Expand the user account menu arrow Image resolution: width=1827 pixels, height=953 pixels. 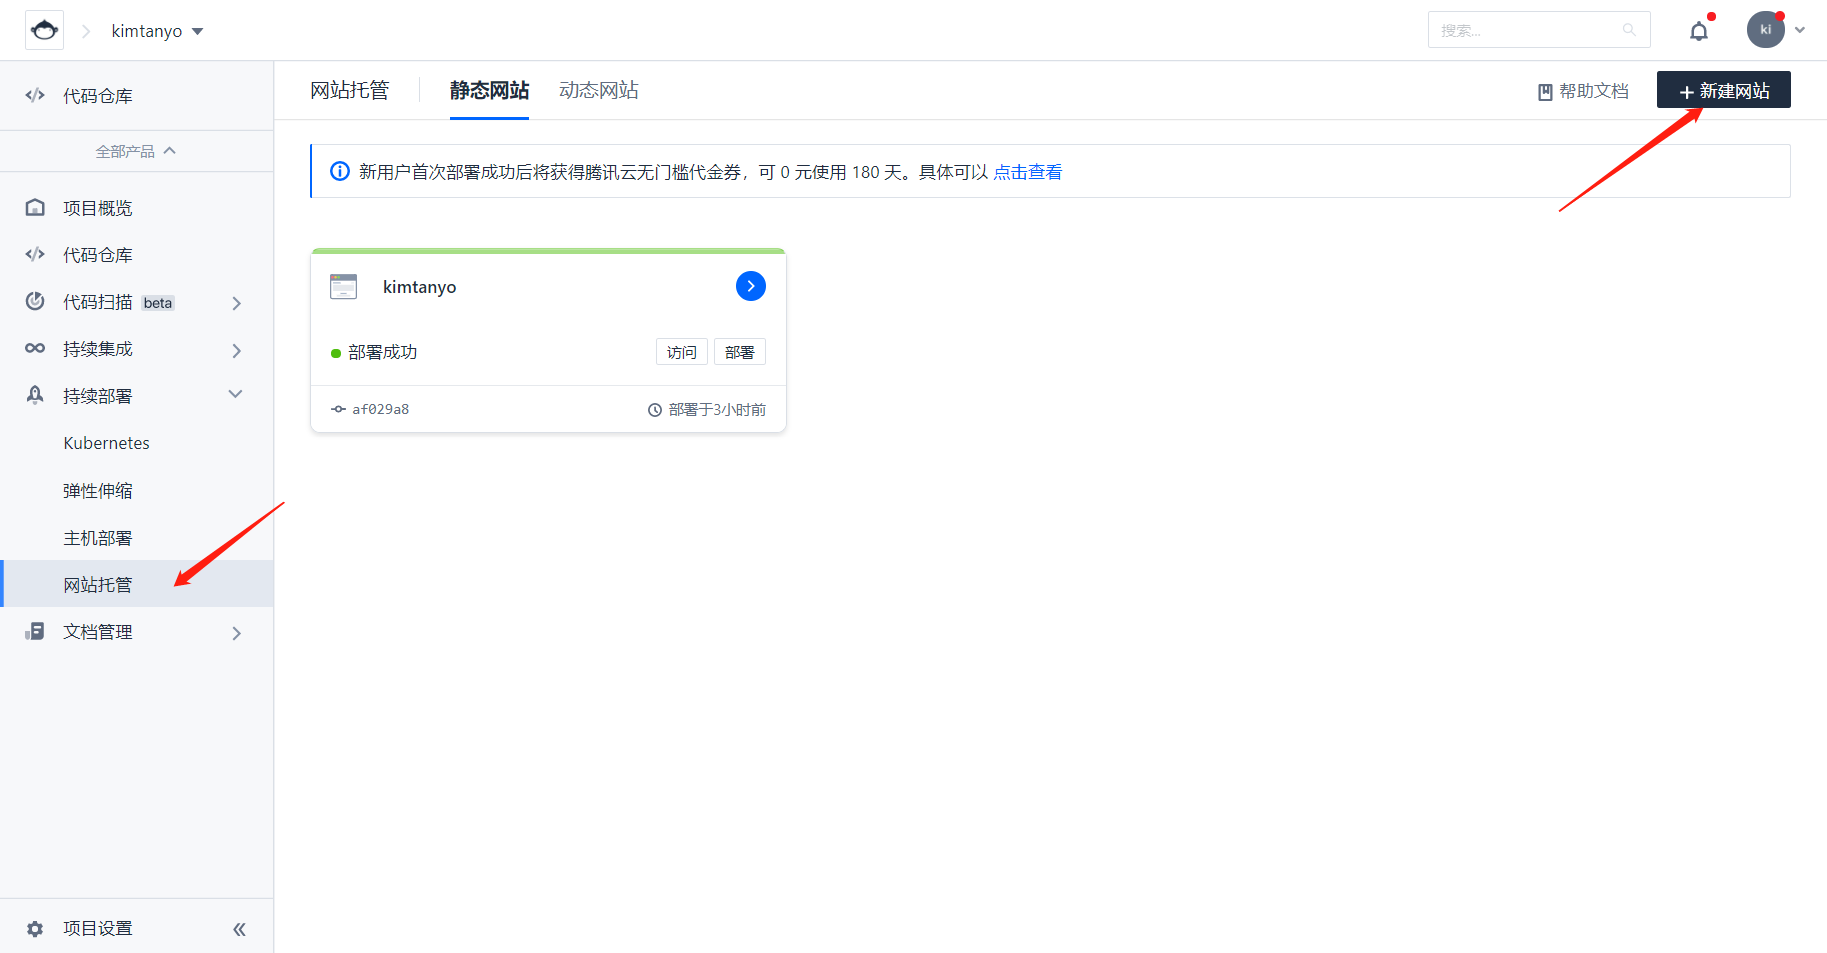point(1800,30)
